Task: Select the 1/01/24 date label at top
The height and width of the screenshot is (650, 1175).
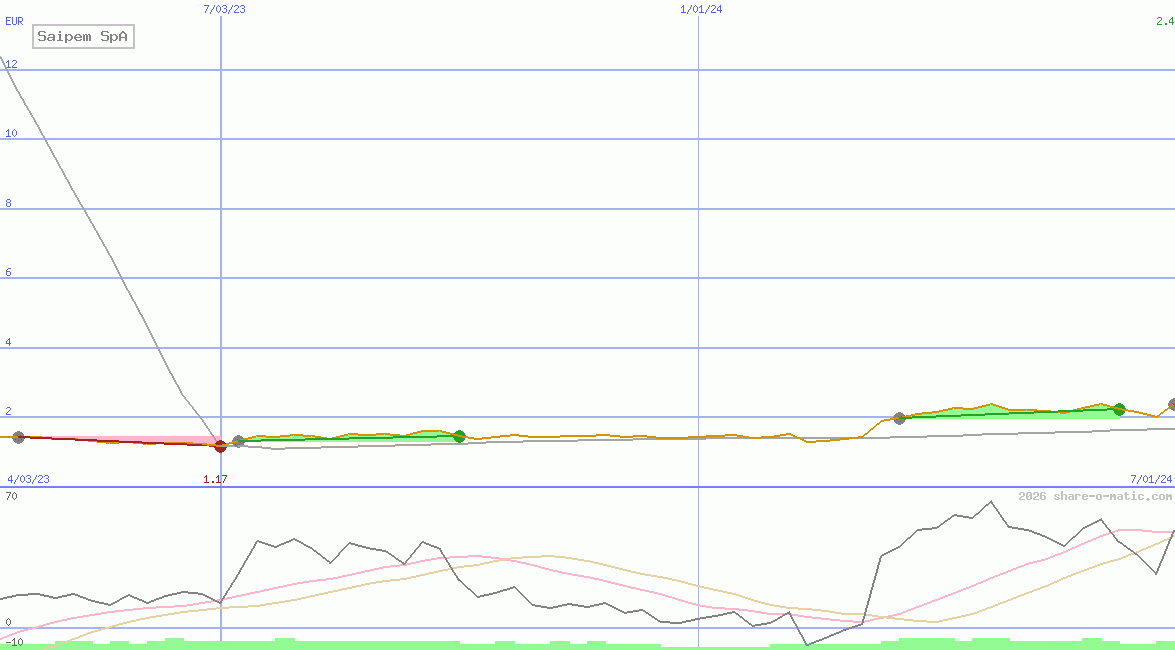Action: (x=701, y=9)
